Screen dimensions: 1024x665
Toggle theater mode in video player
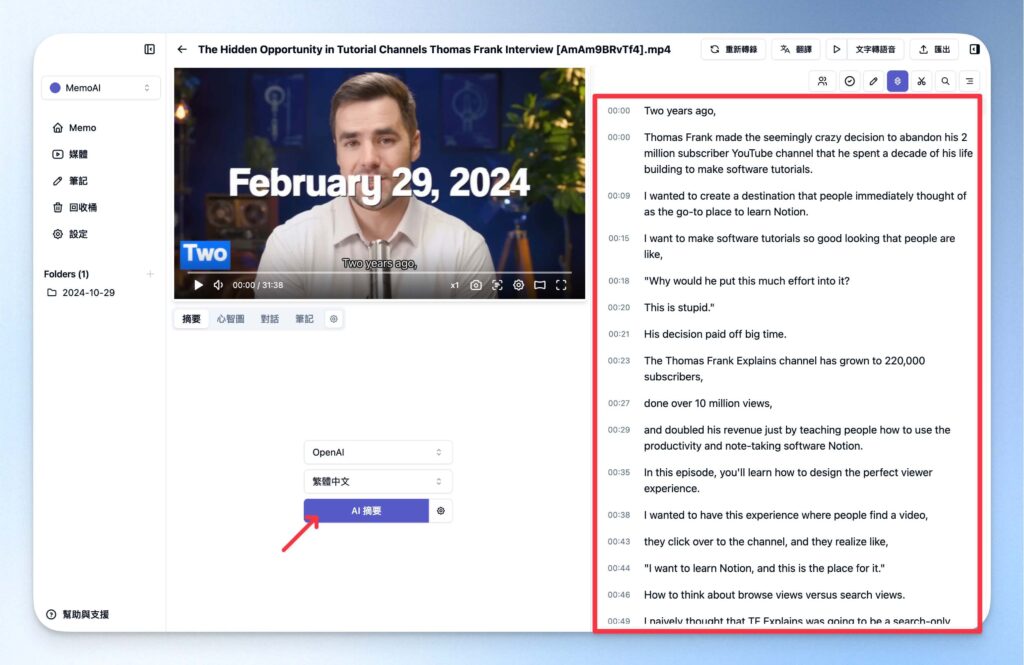(540, 285)
